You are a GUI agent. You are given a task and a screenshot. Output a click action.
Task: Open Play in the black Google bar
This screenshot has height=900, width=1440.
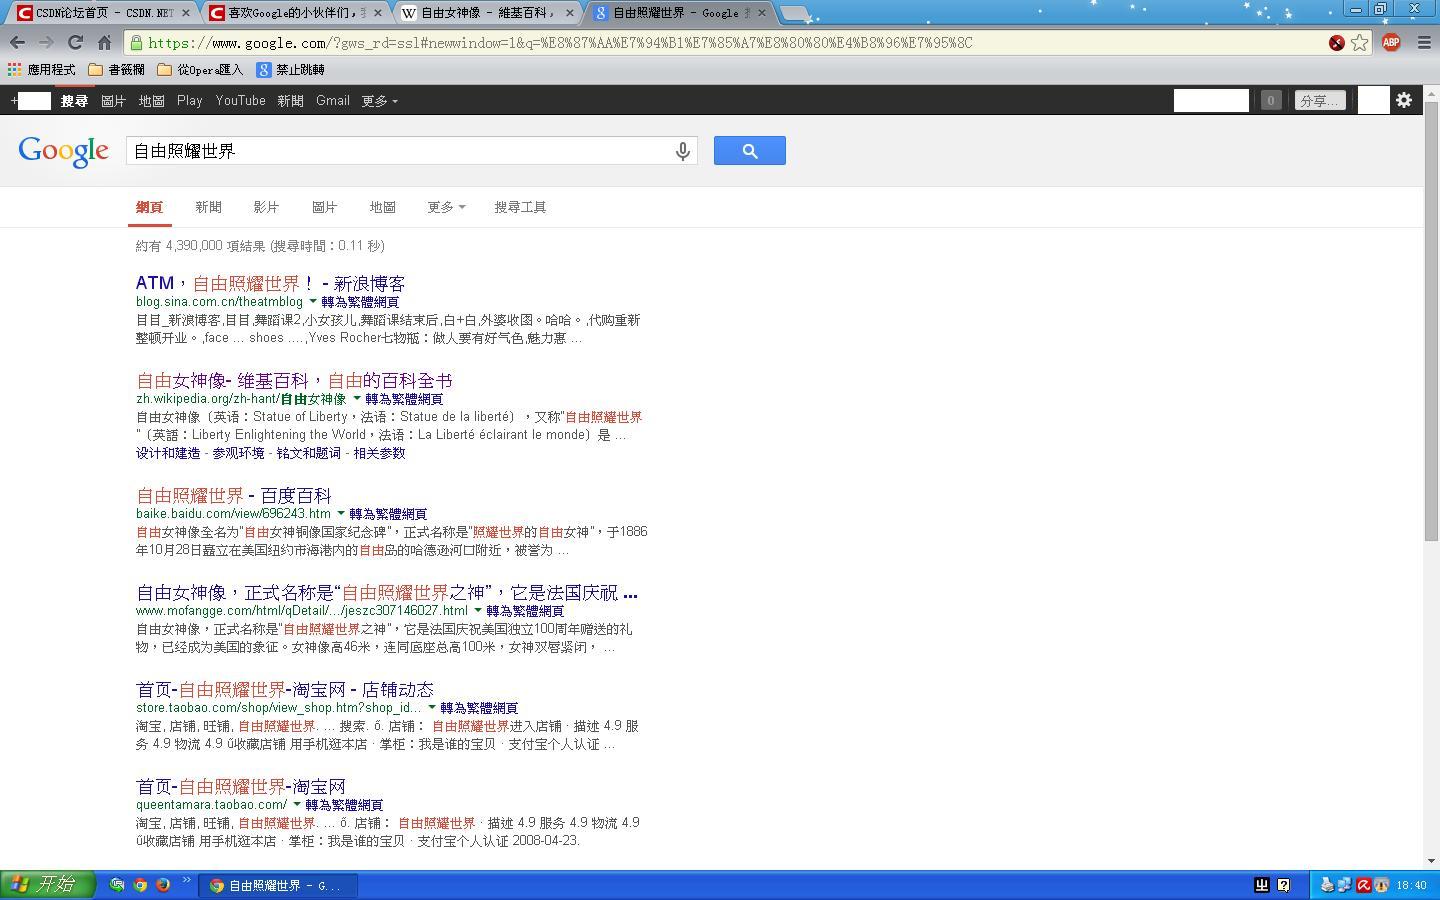click(x=190, y=101)
